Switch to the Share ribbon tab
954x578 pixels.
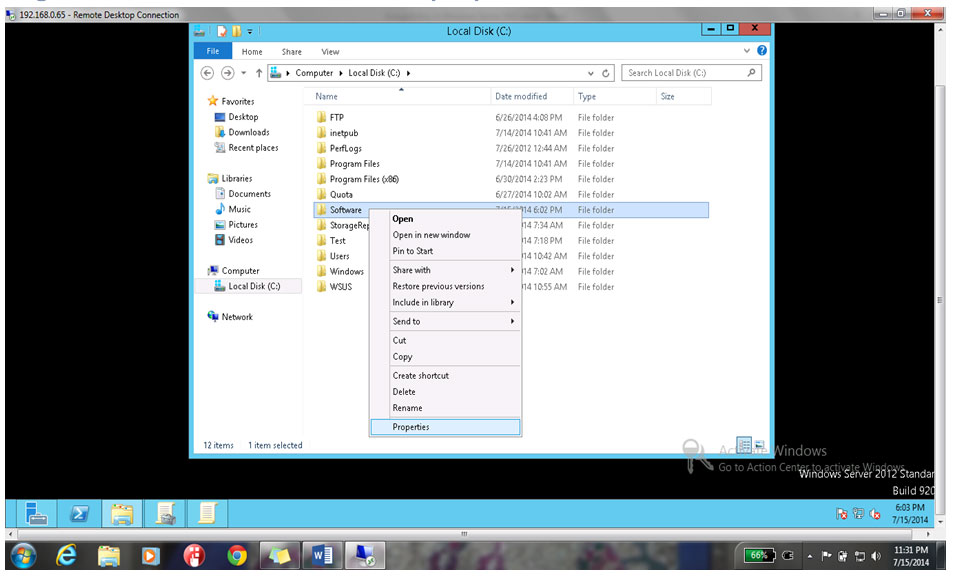291,52
